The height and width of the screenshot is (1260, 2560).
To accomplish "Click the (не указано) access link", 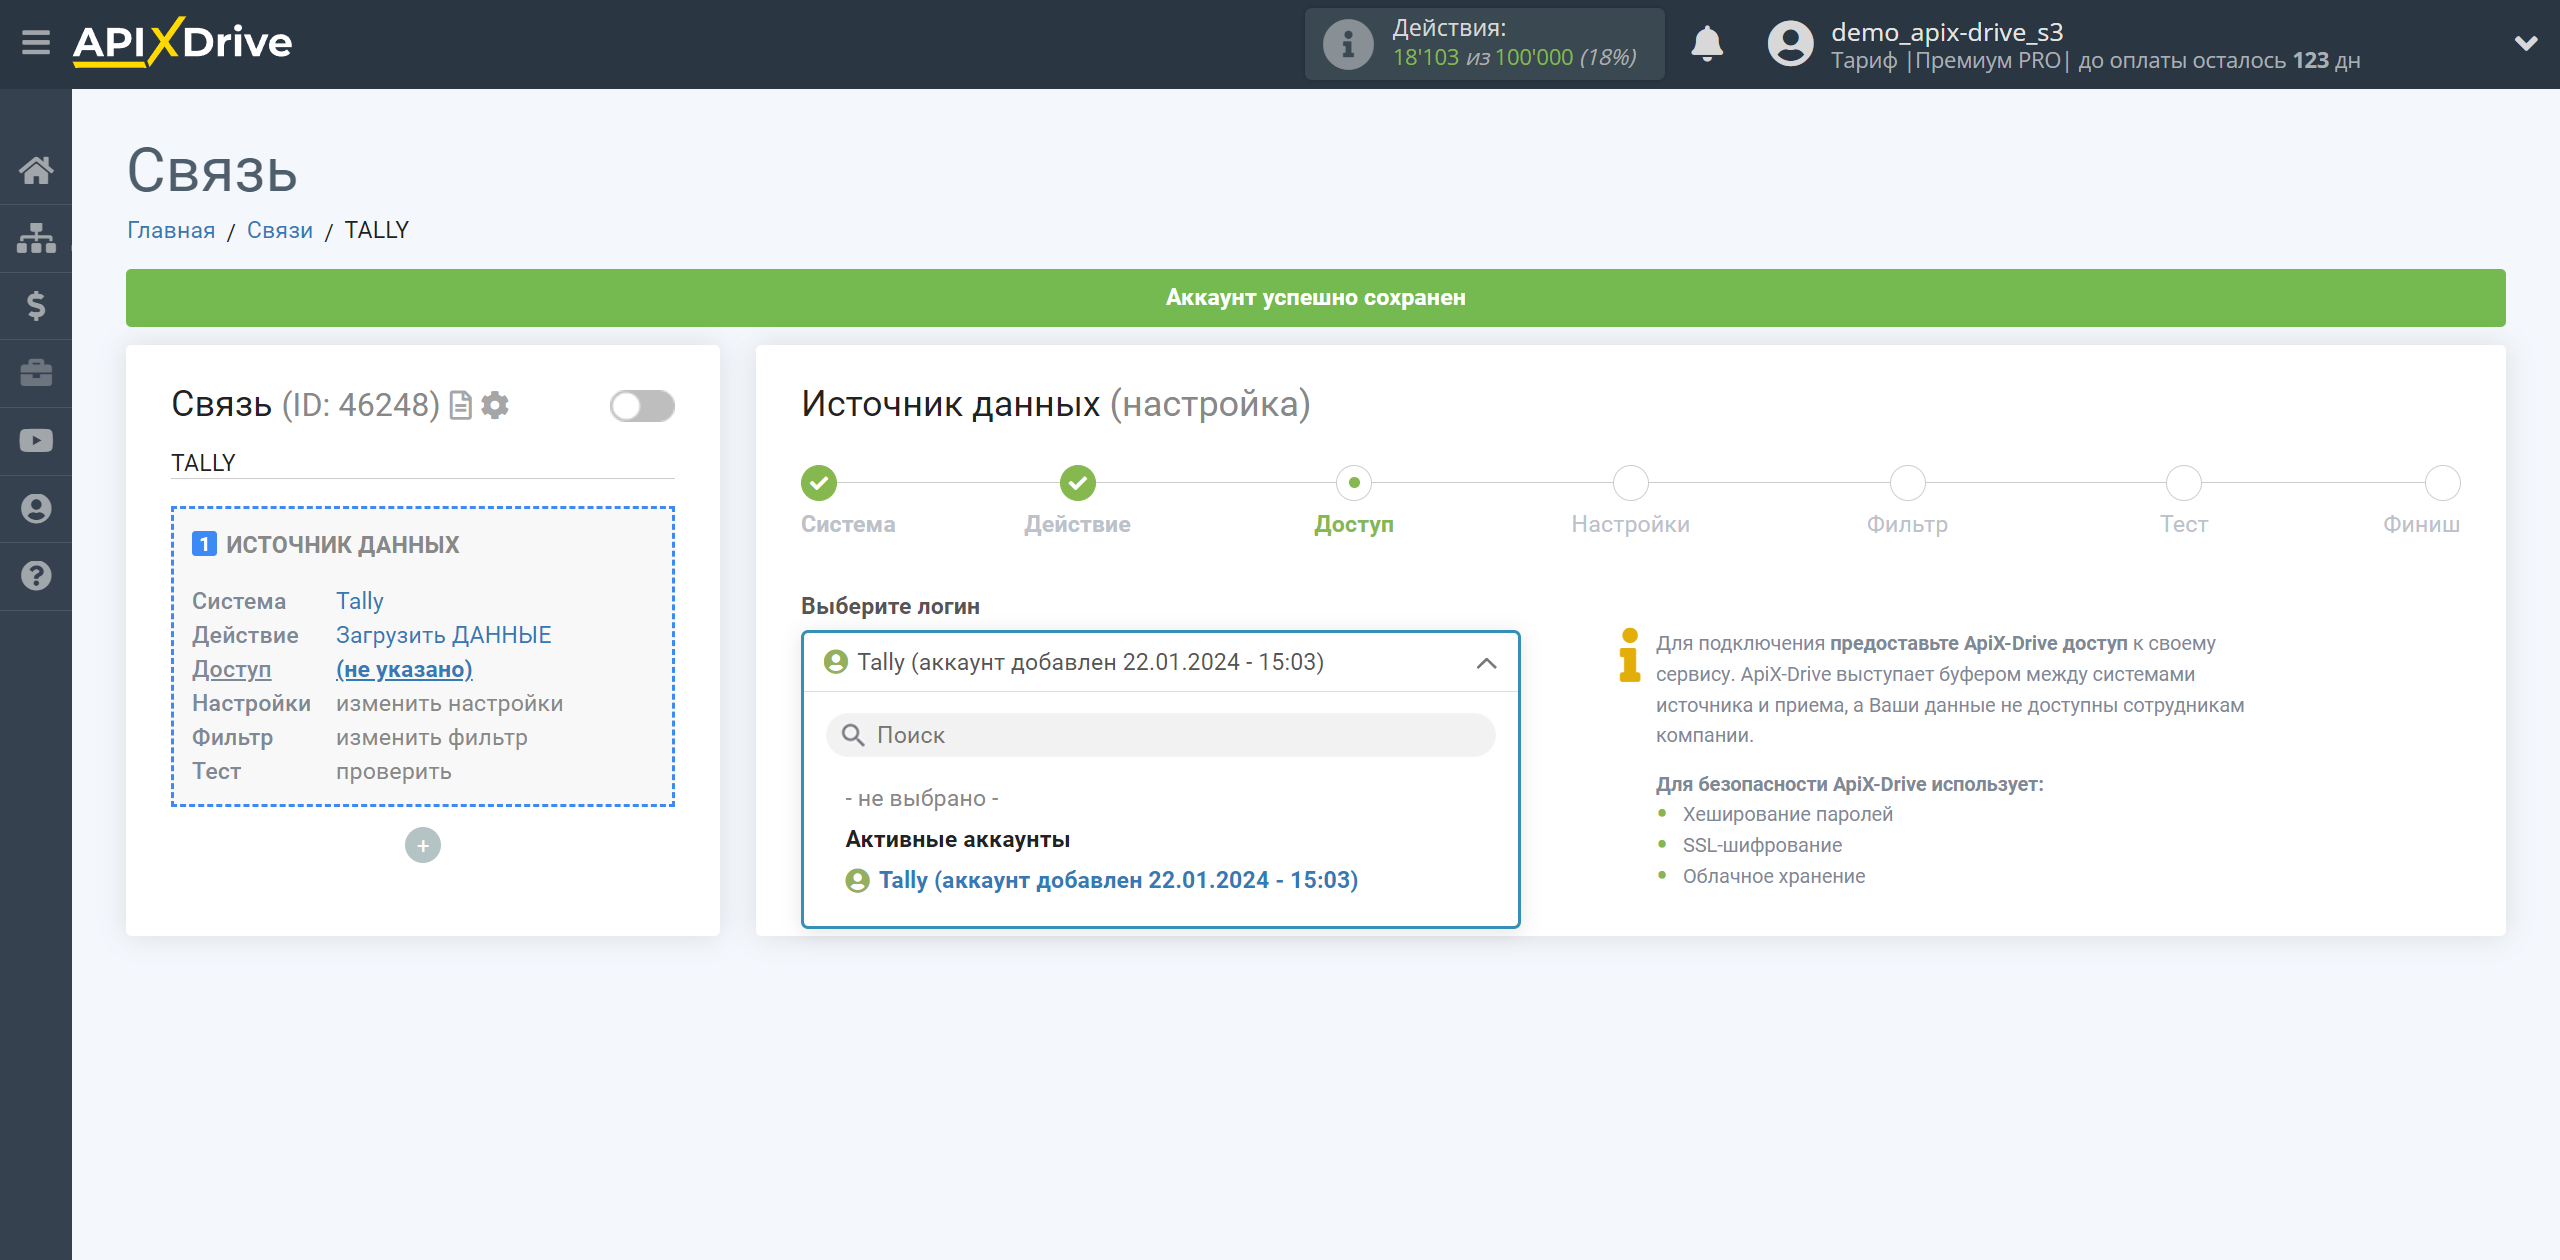I will 404,669.
